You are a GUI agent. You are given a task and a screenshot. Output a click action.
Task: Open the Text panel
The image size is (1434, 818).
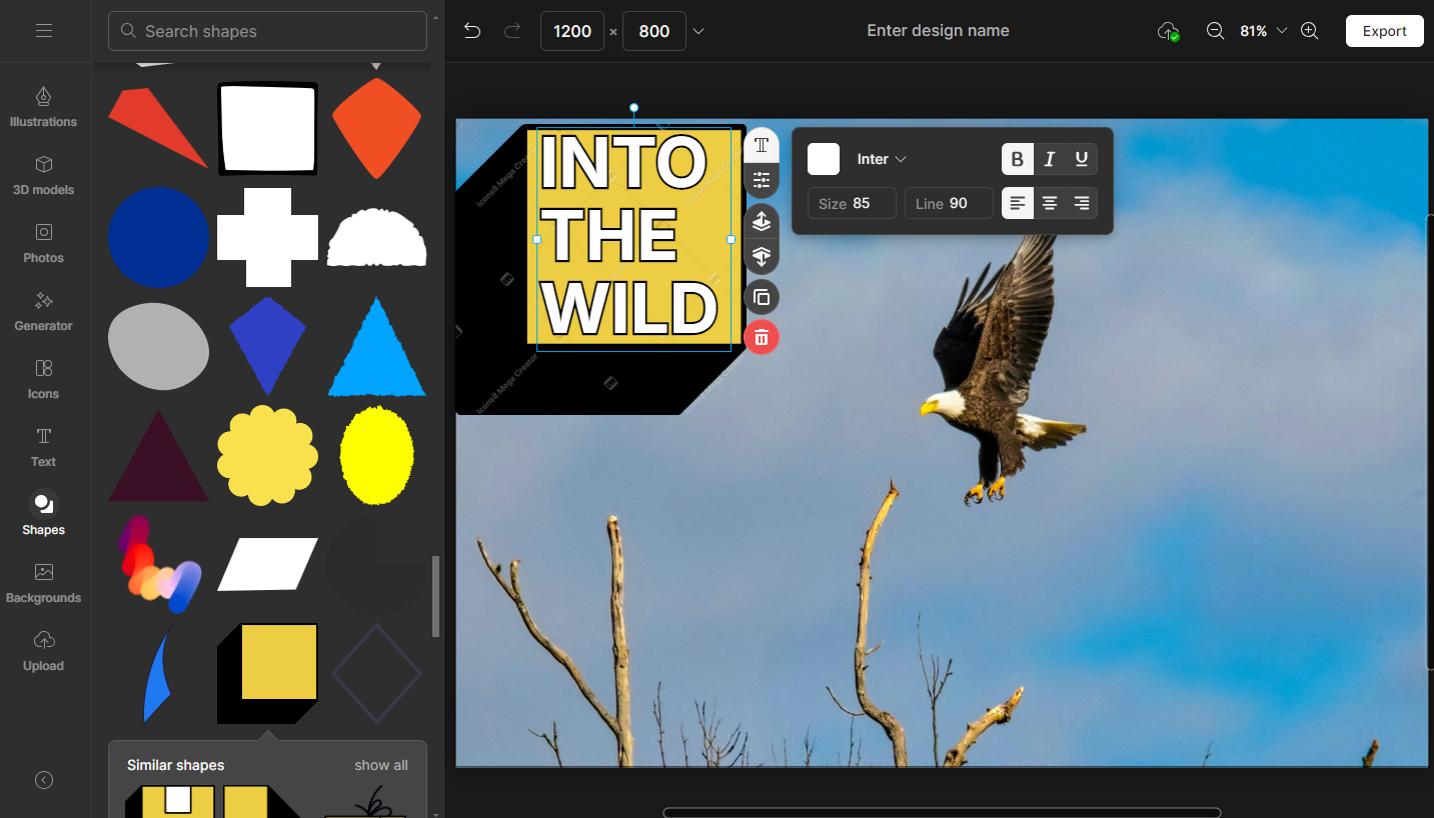coord(43,447)
